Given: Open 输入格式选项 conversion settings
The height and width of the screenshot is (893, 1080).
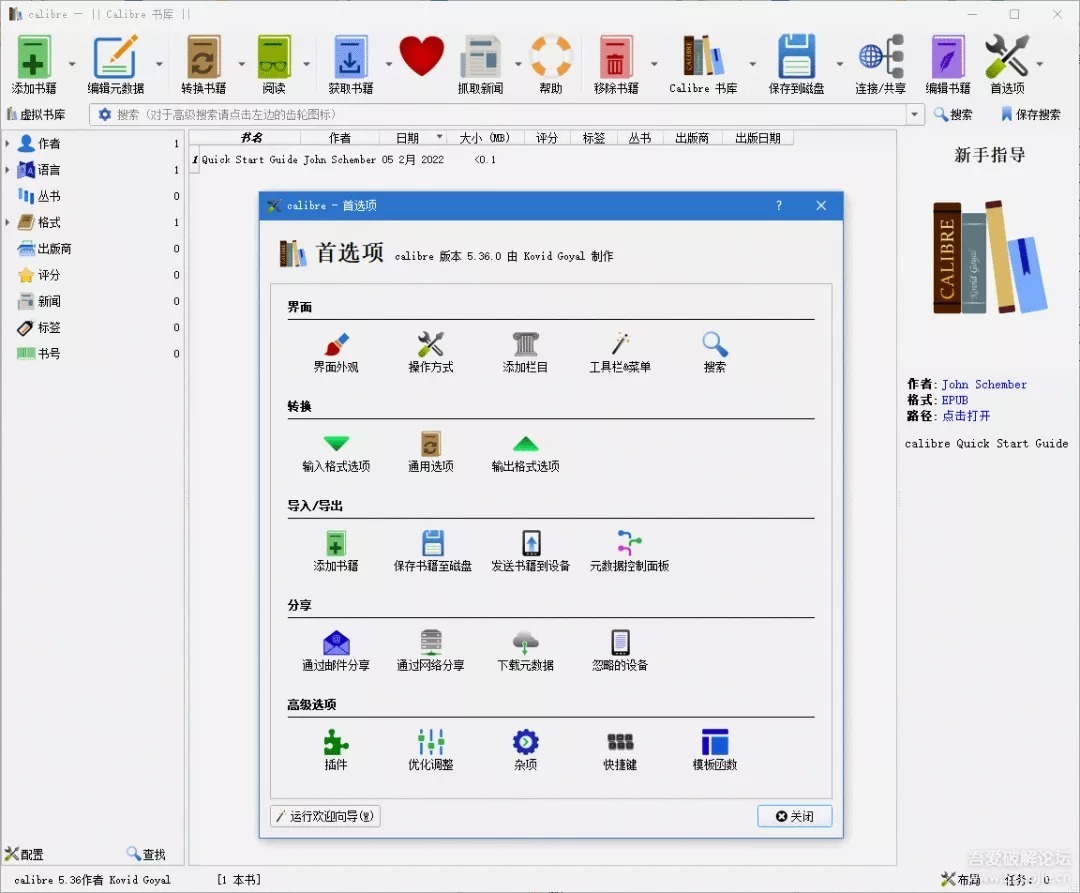Looking at the screenshot, I should point(336,452).
